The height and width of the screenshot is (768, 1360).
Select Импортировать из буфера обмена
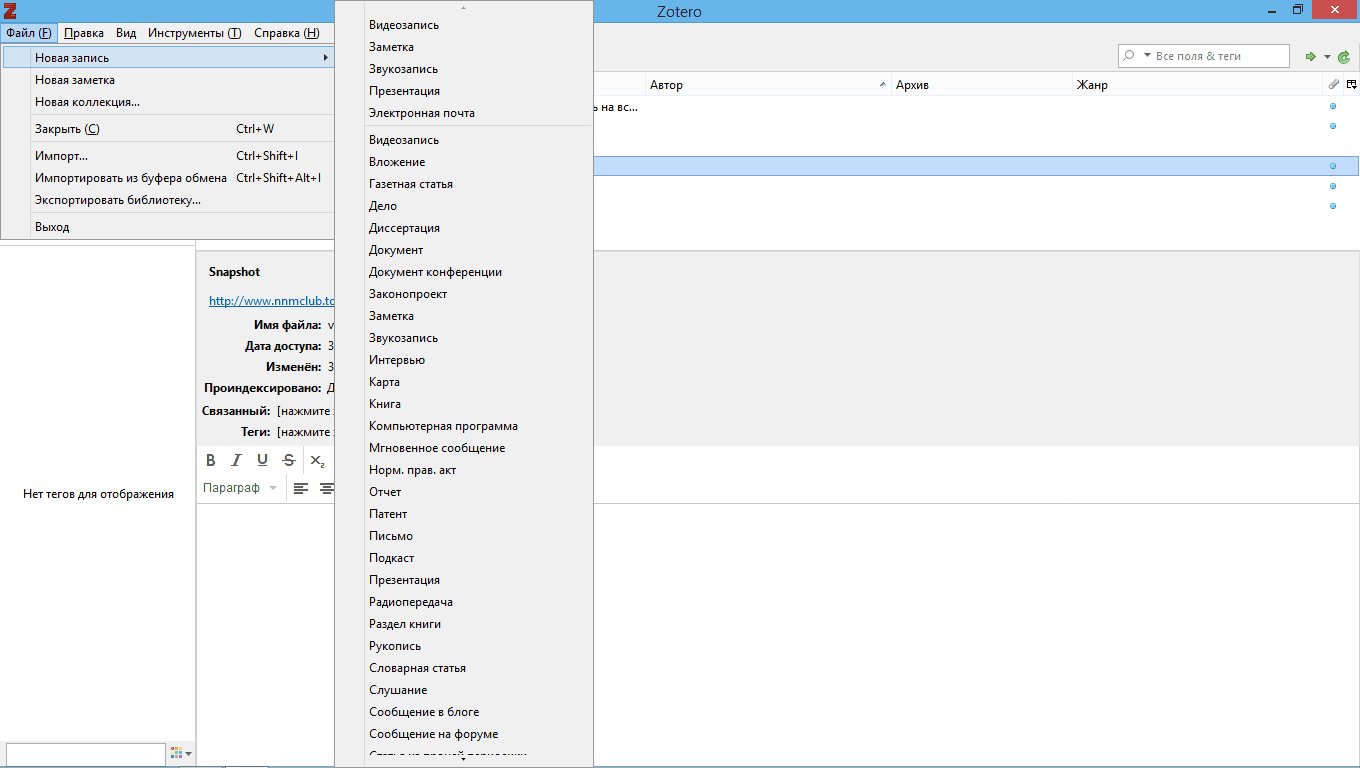point(167,178)
